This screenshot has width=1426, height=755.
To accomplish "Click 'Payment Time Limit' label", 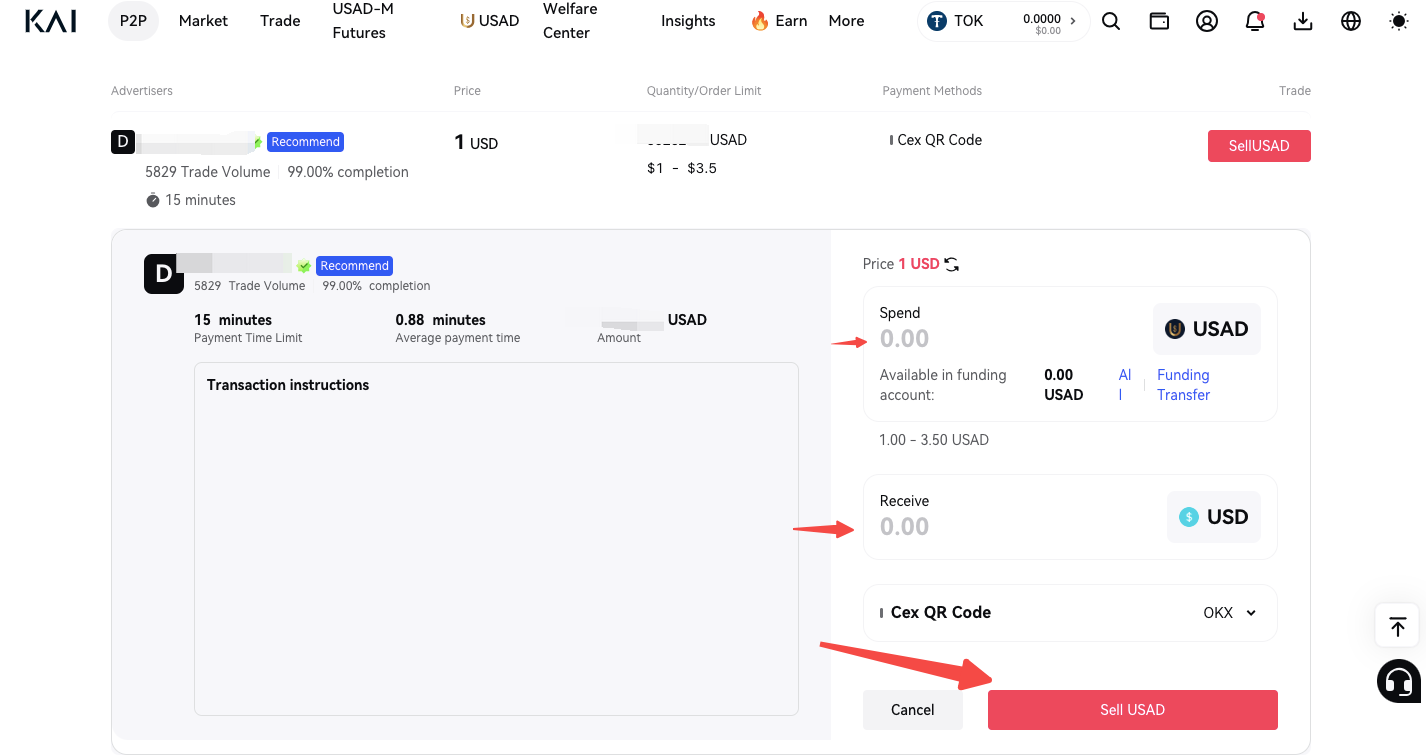I will click(x=248, y=338).
